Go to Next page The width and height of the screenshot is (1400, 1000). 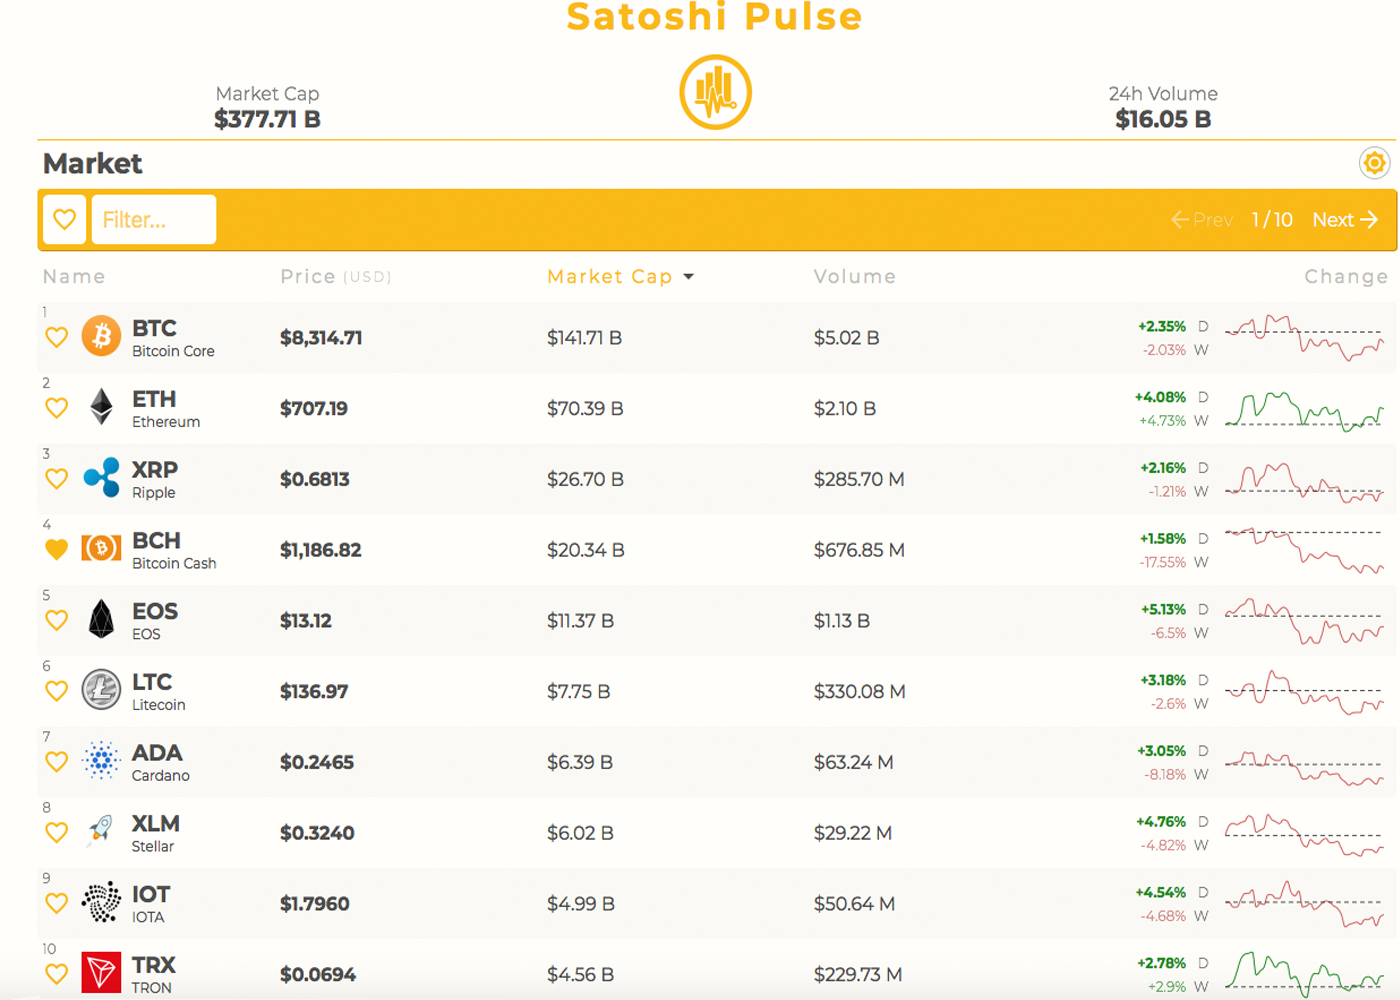pyautogui.click(x=1345, y=219)
